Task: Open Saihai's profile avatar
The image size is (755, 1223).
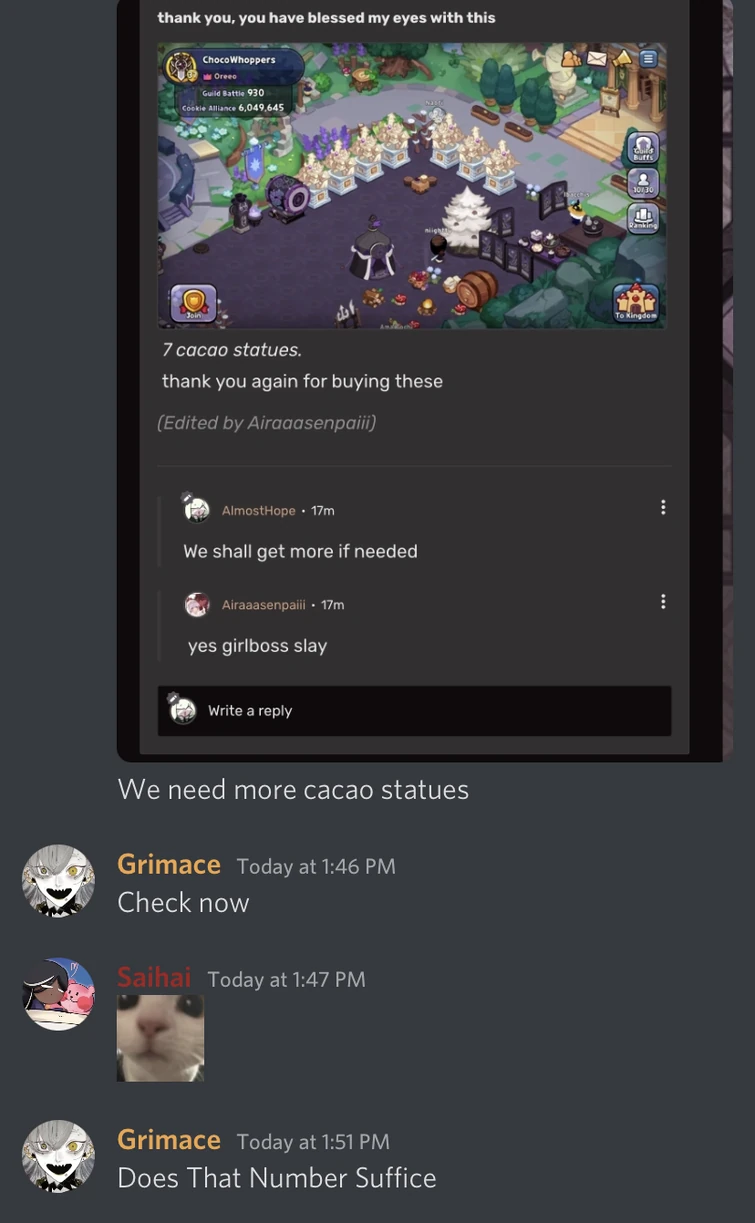Action: [x=59, y=994]
